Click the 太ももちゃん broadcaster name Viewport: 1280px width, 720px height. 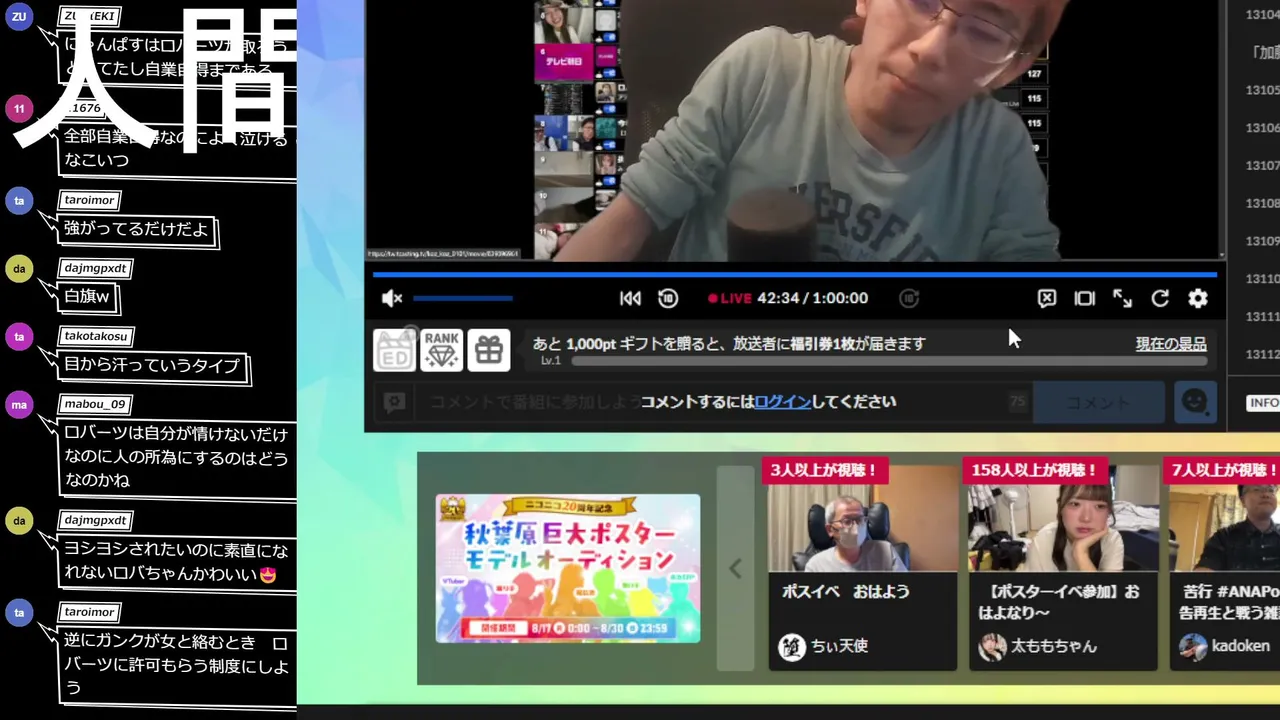click(1054, 646)
